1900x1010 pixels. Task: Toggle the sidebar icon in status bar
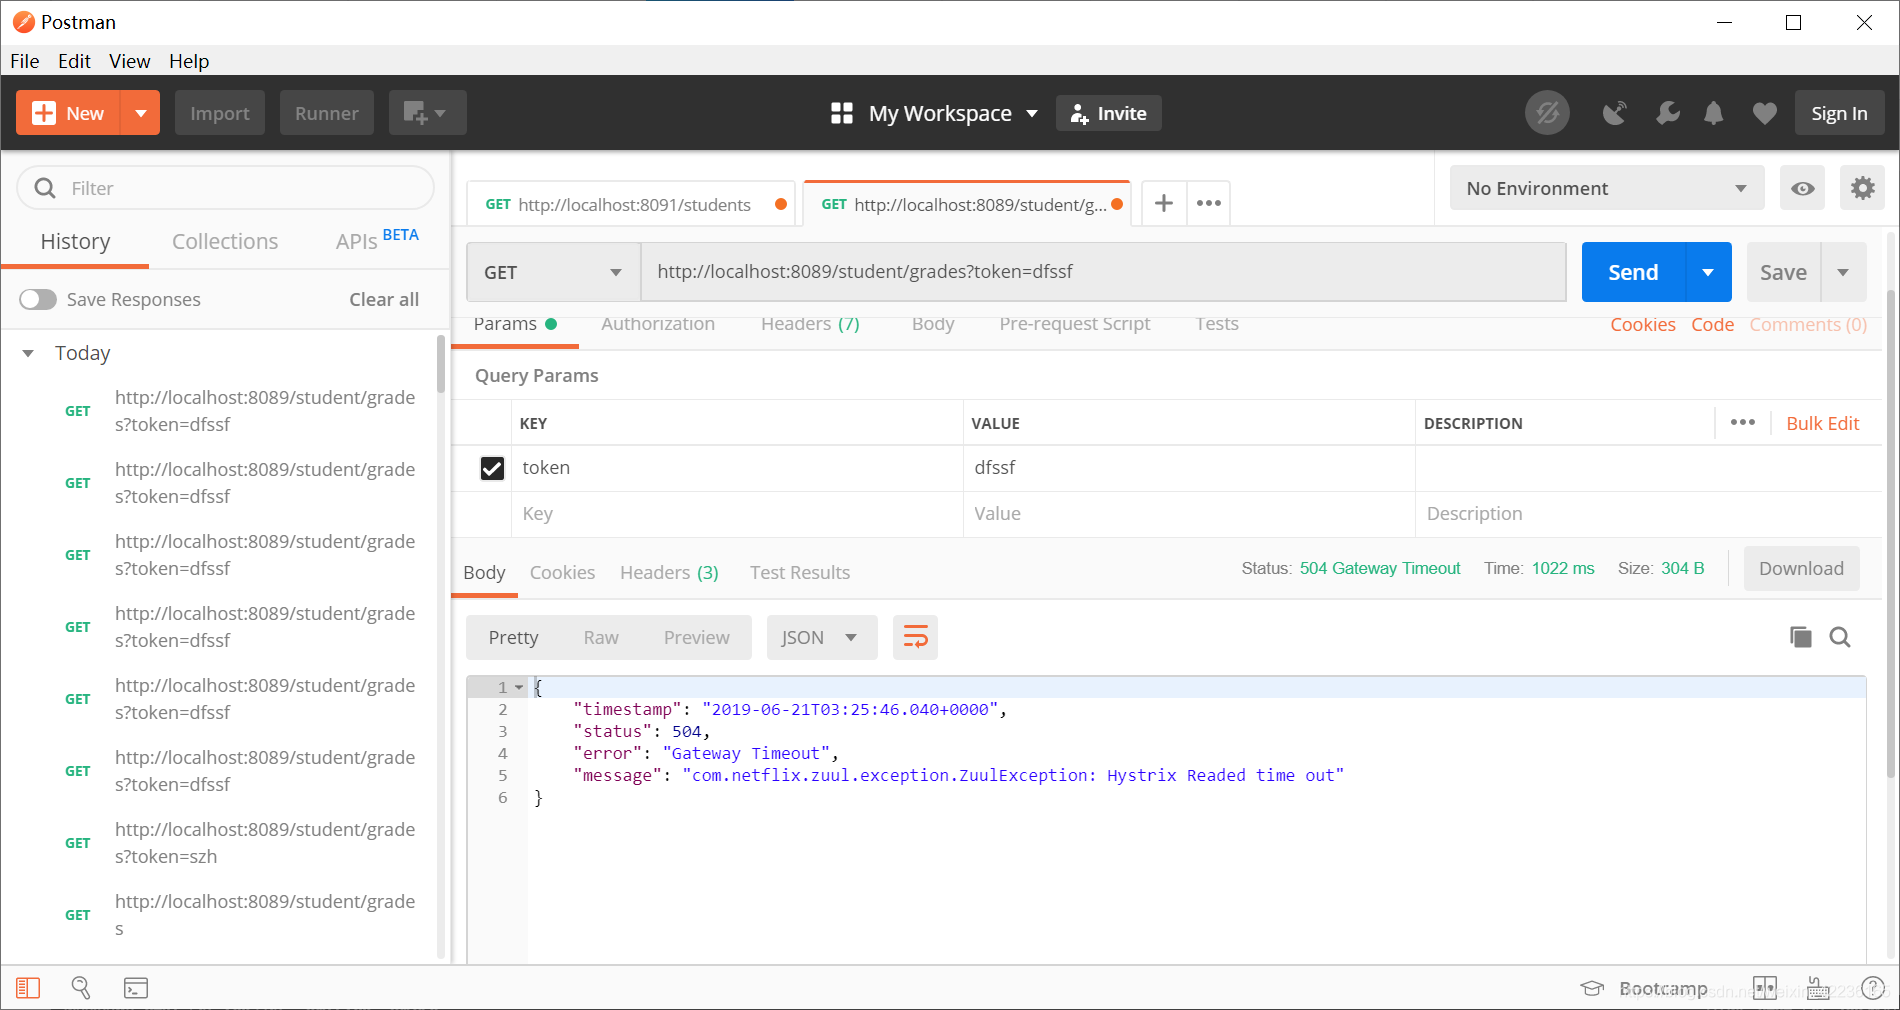tap(28, 988)
